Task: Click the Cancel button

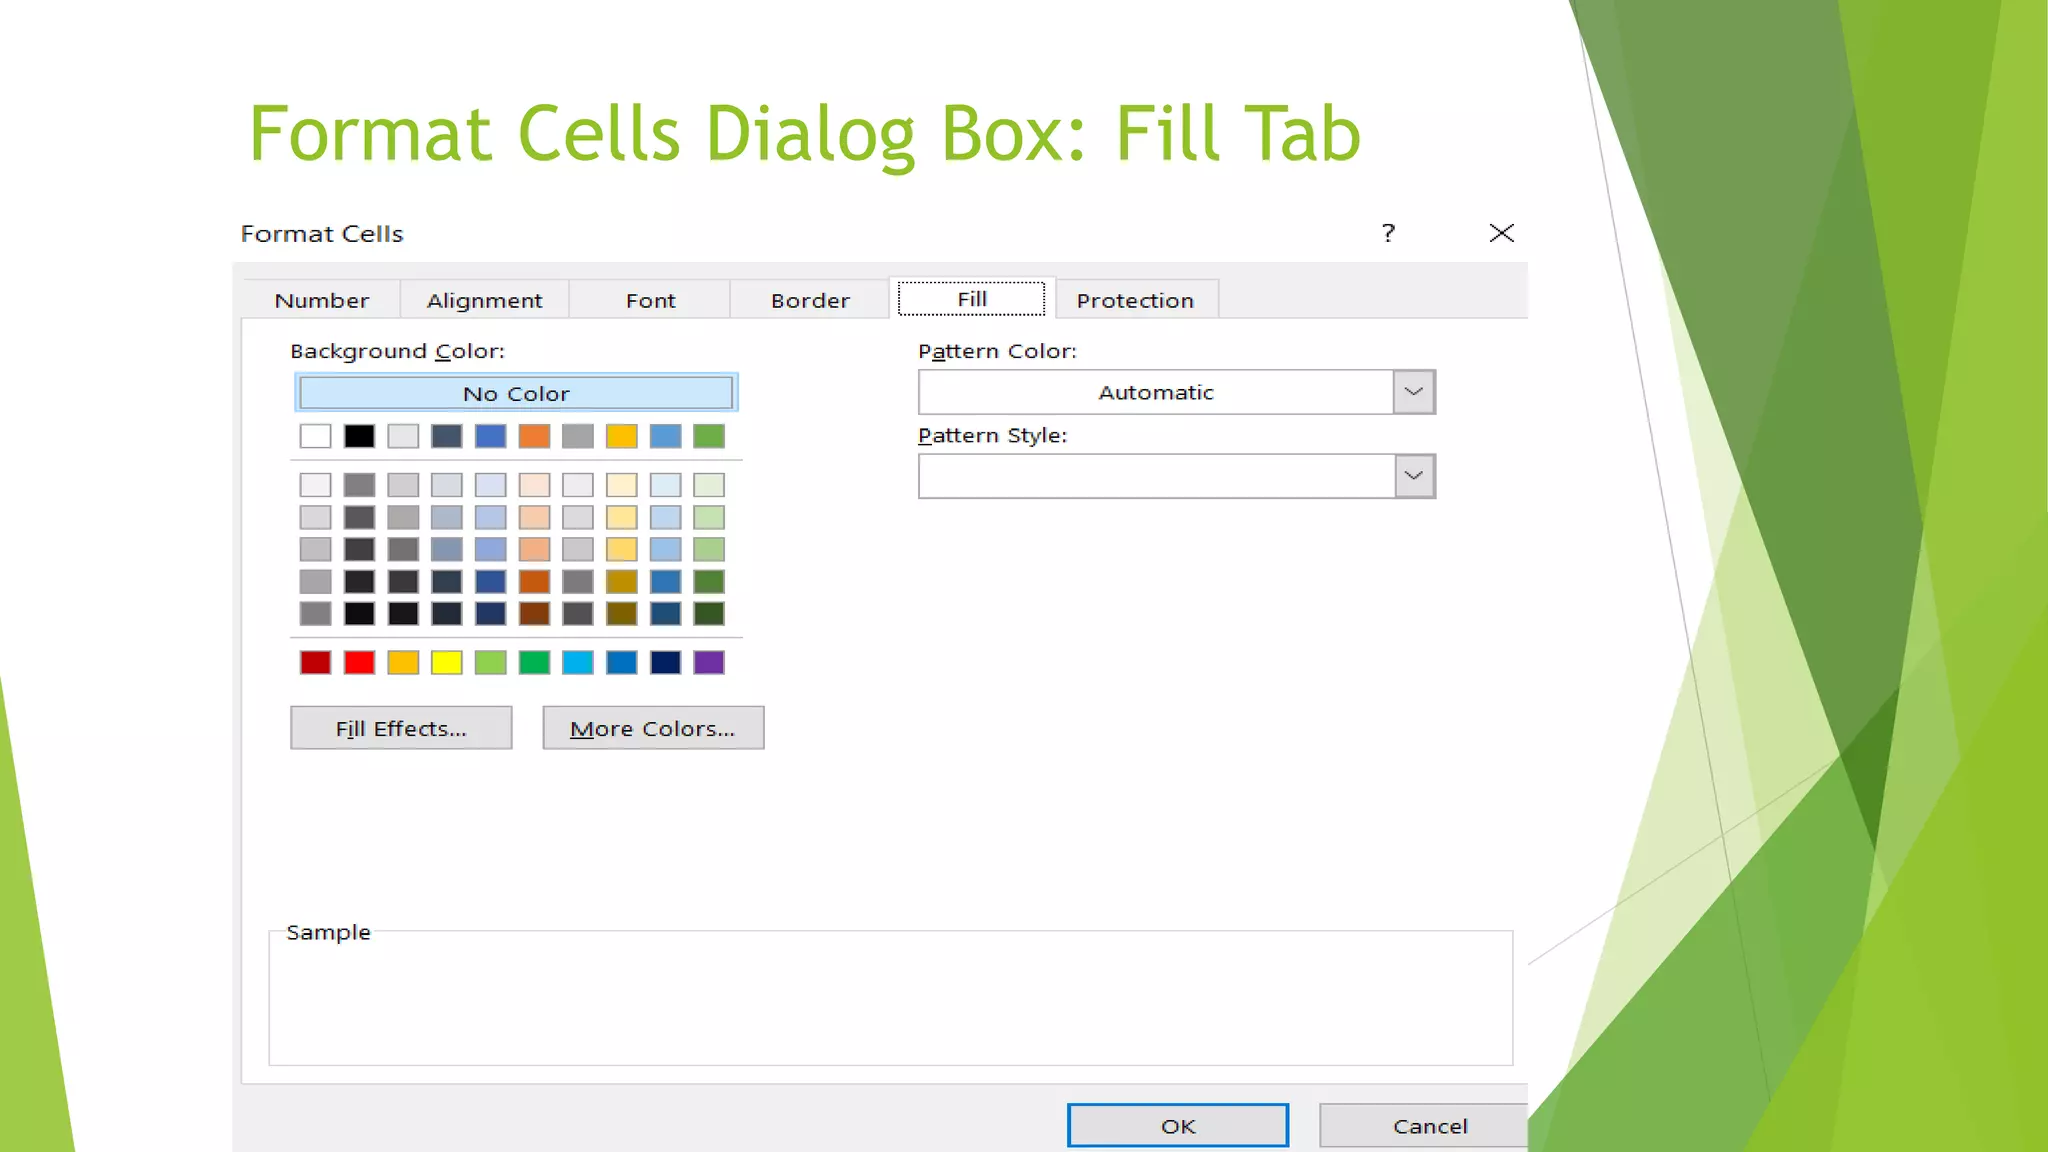Action: tap(1424, 1126)
